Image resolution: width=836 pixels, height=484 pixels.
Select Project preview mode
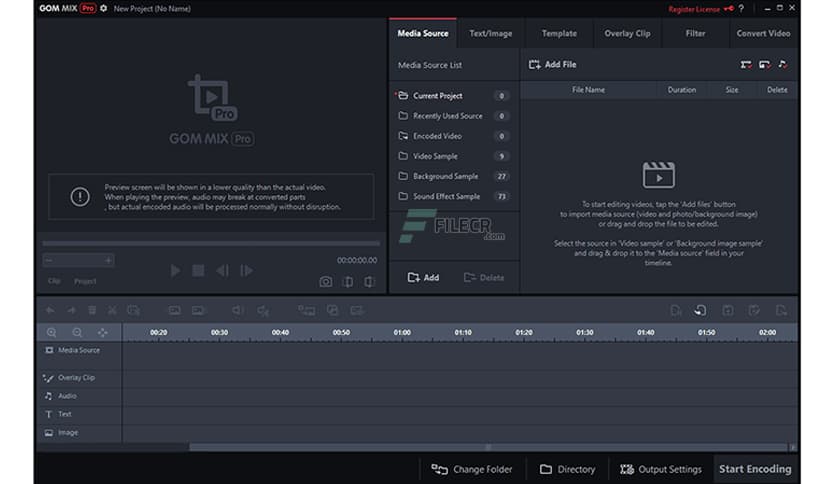coord(85,281)
